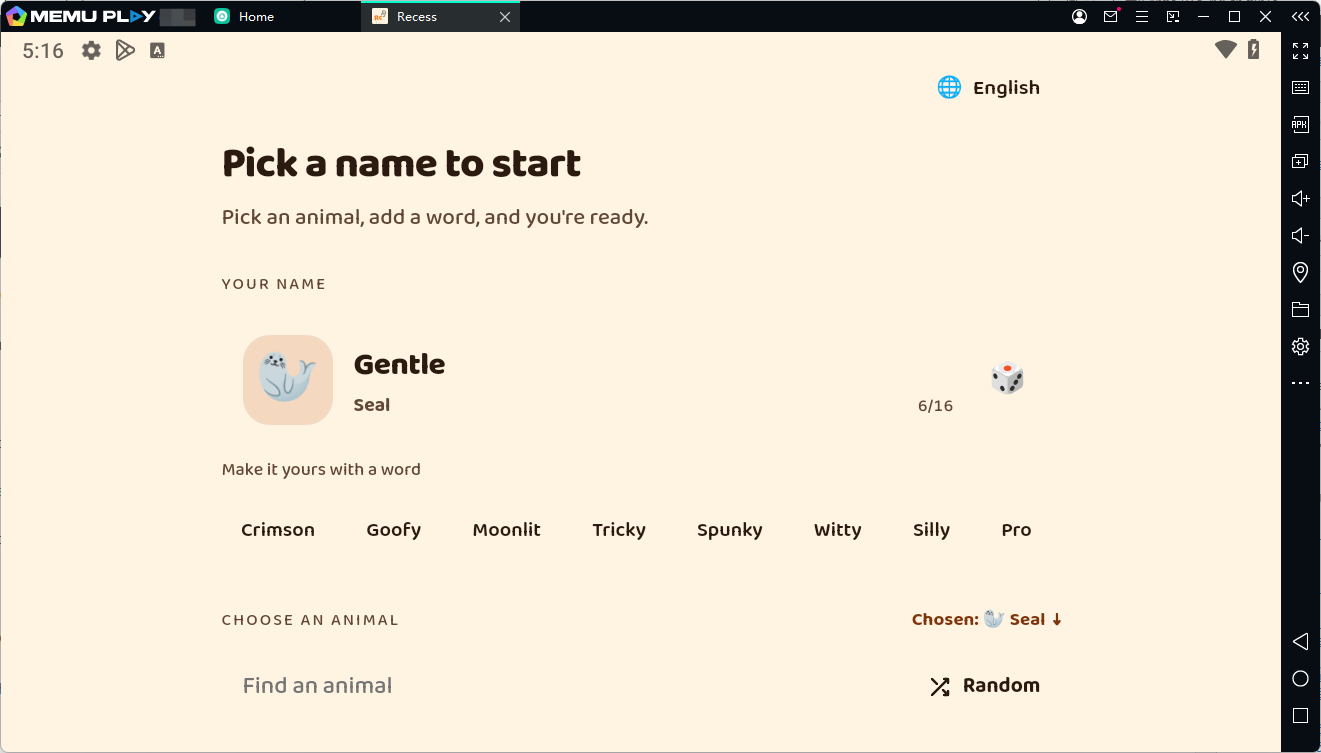
Task: Tap the Android back button
Action: pos(1300,641)
